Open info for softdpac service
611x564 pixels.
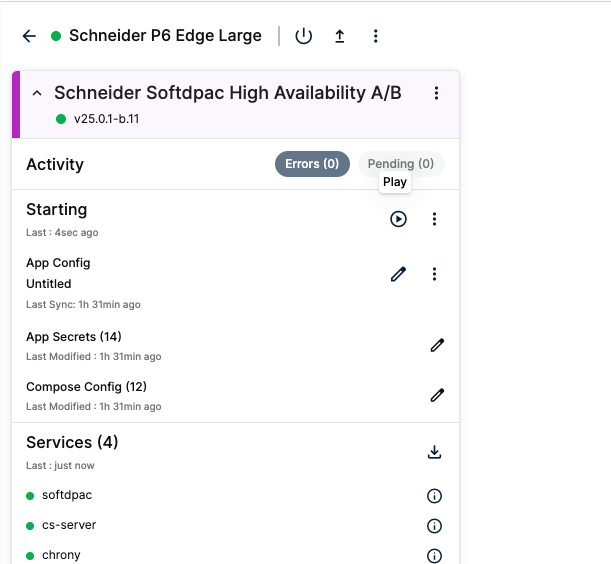coord(434,496)
